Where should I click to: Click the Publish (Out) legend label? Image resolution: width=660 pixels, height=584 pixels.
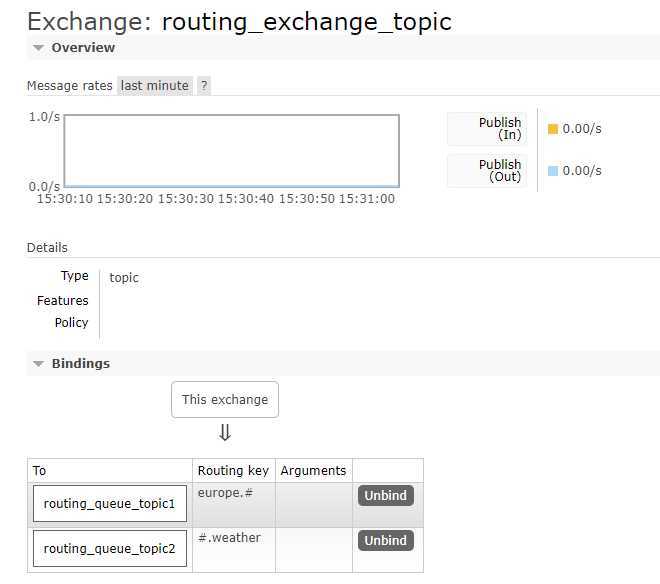pyautogui.click(x=500, y=171)
